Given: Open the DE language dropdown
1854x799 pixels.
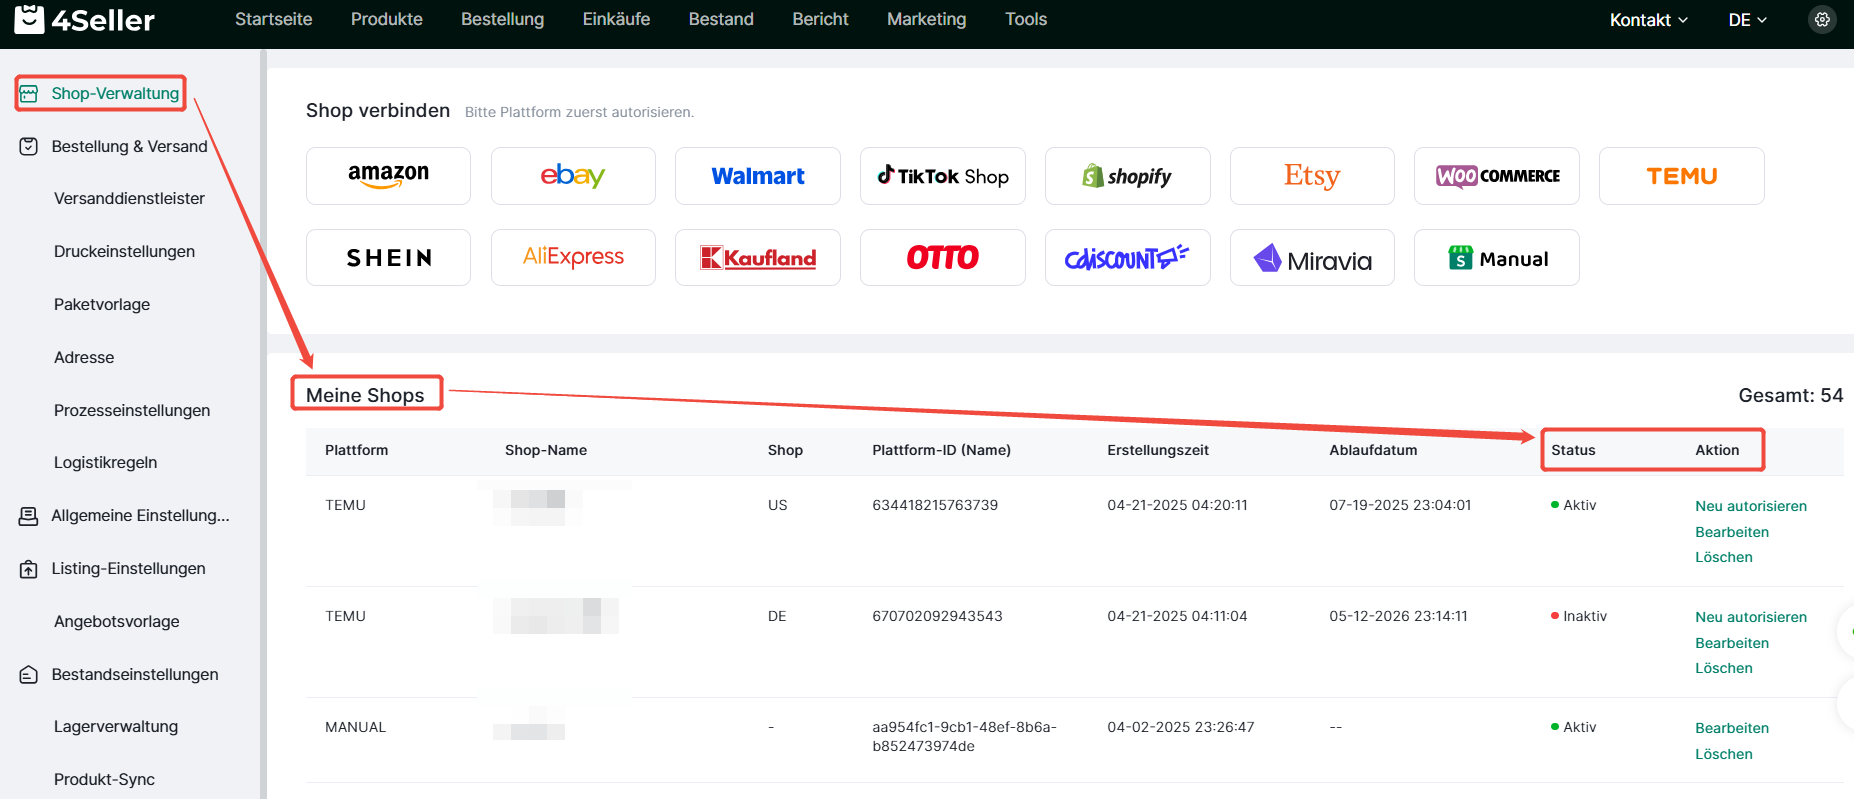Looking at the screenshot, I should coord(1747,20).
